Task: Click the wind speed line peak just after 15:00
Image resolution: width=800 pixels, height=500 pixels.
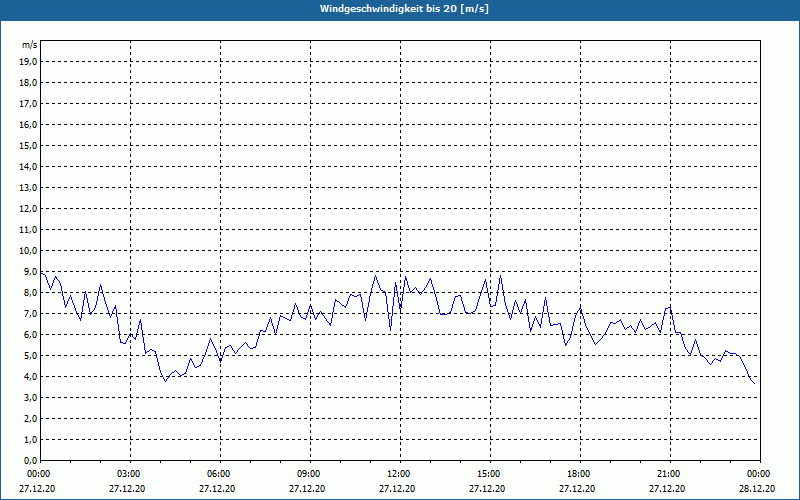Action: tap(501, 276)
